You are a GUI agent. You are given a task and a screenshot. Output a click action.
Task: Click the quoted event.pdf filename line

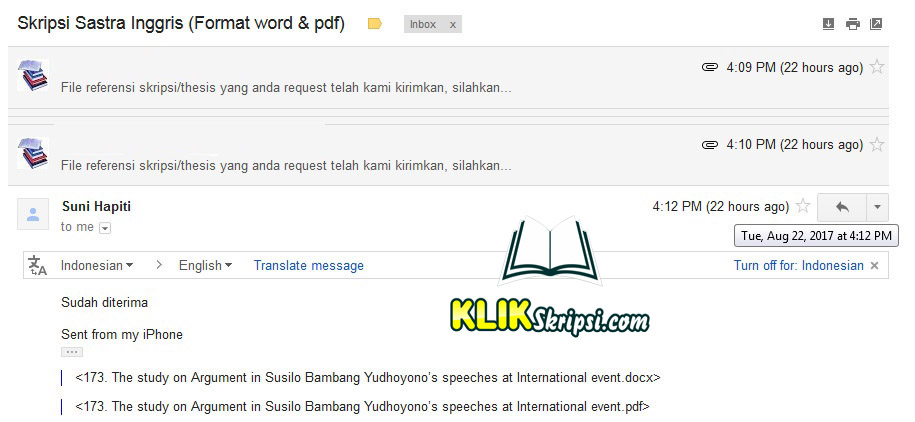[362, 406]
